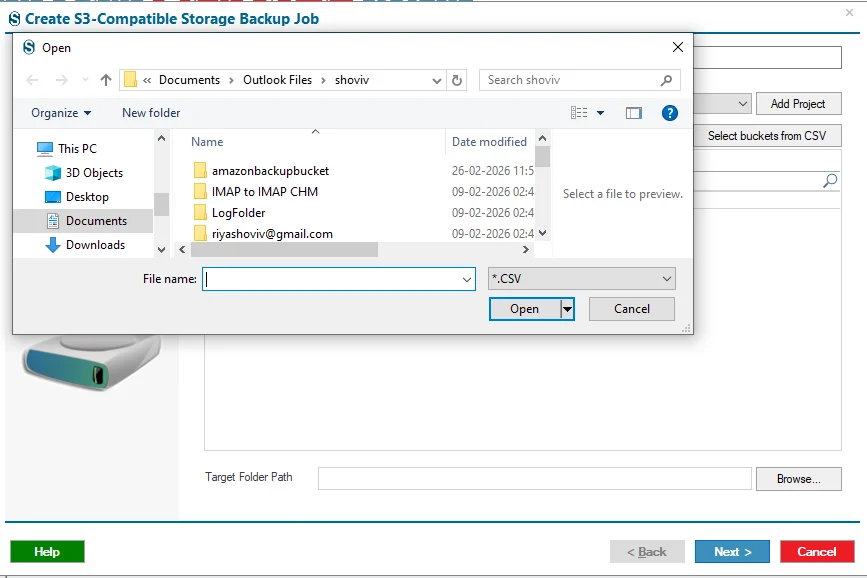Sort by Name column header
Screen dimensions: 867x578
click(x=207, y=142)
